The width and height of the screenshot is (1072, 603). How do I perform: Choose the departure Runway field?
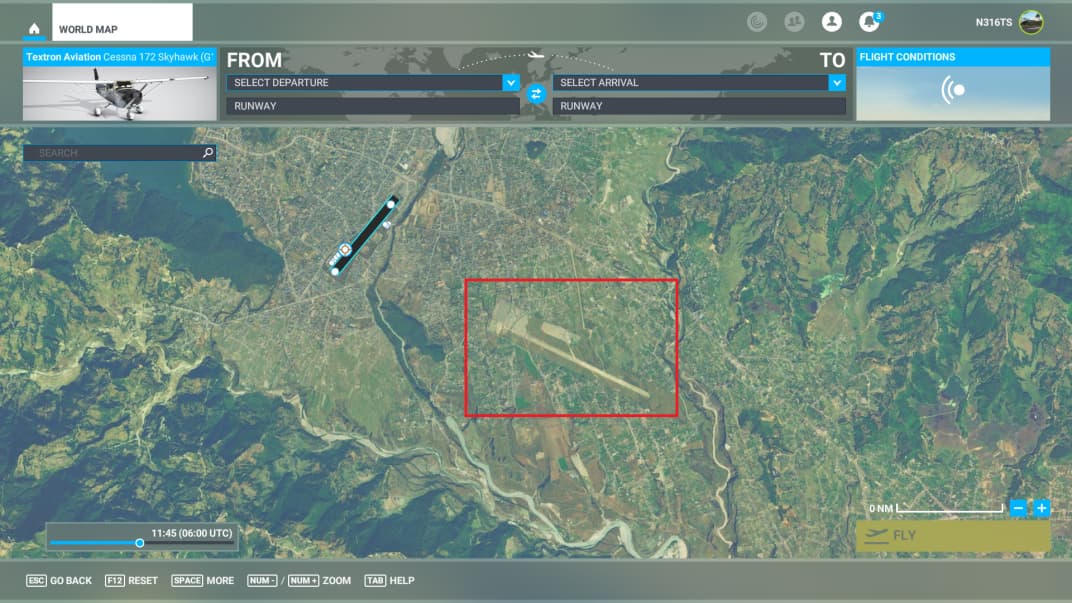(373, 106)
